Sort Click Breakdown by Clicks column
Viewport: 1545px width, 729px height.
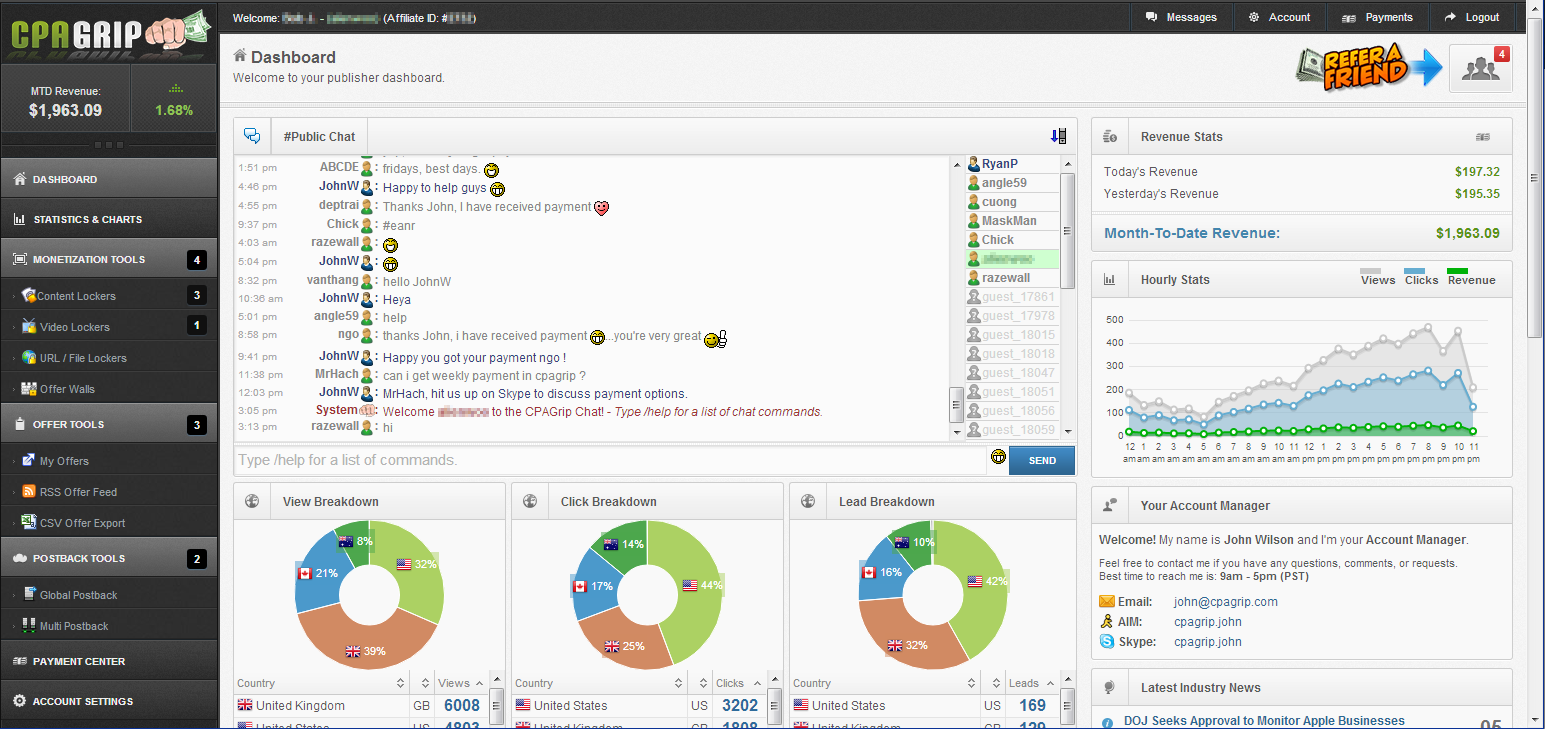coord(739,683)
